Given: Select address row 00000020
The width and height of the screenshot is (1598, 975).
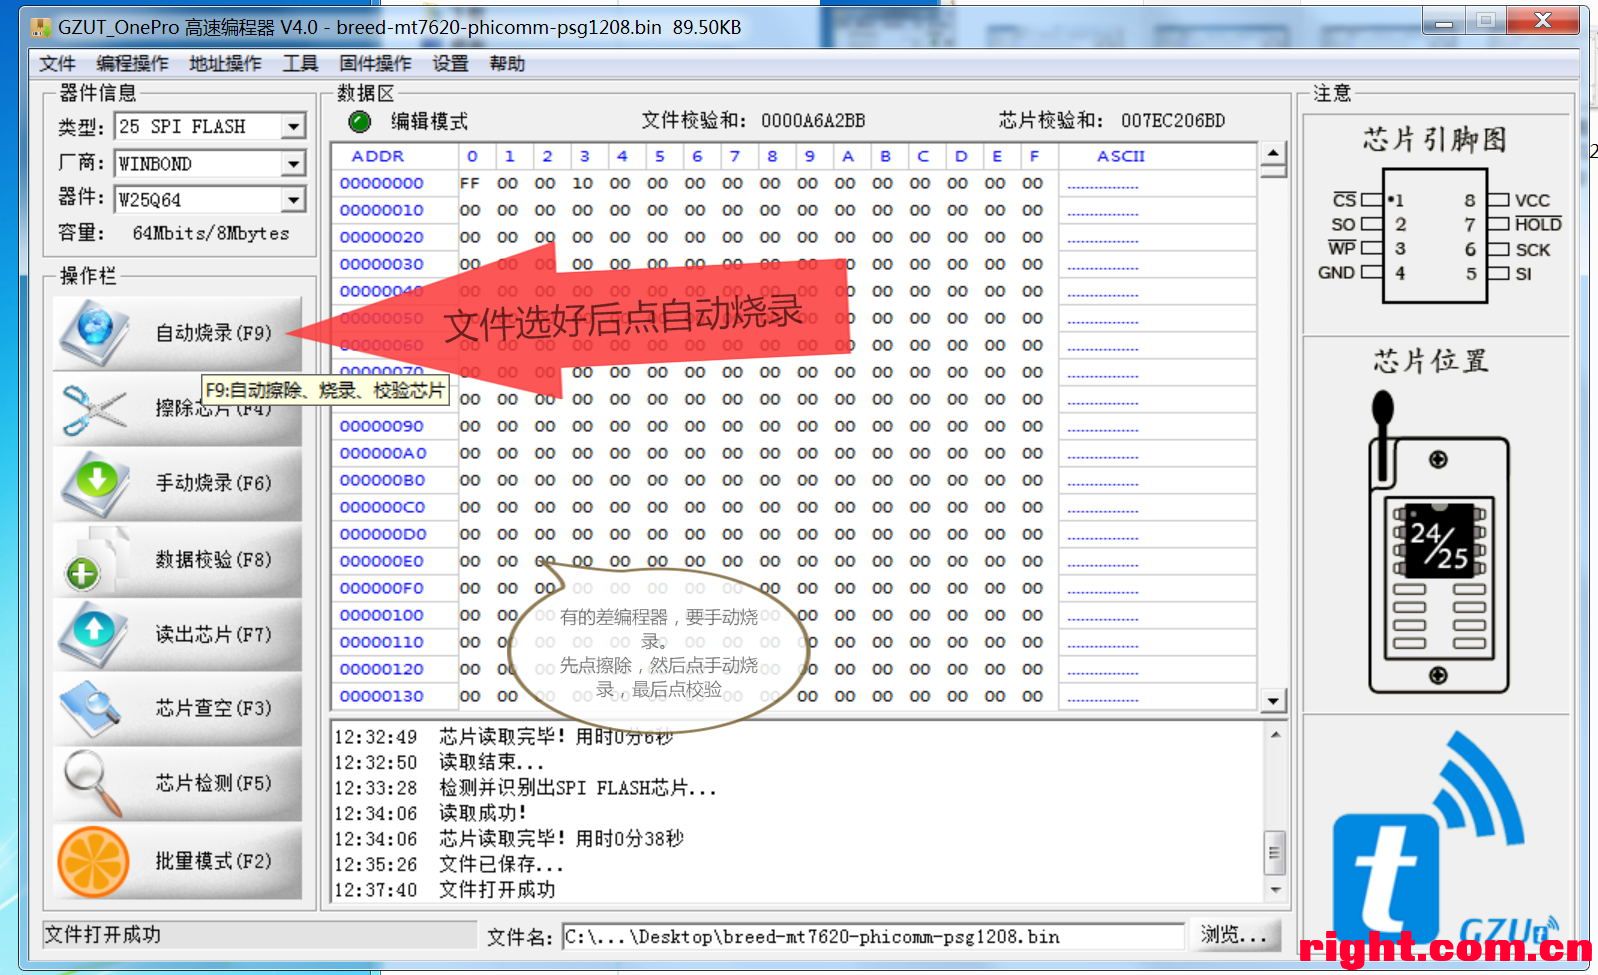Looking at the screenshot, I should tap(381, 237).
